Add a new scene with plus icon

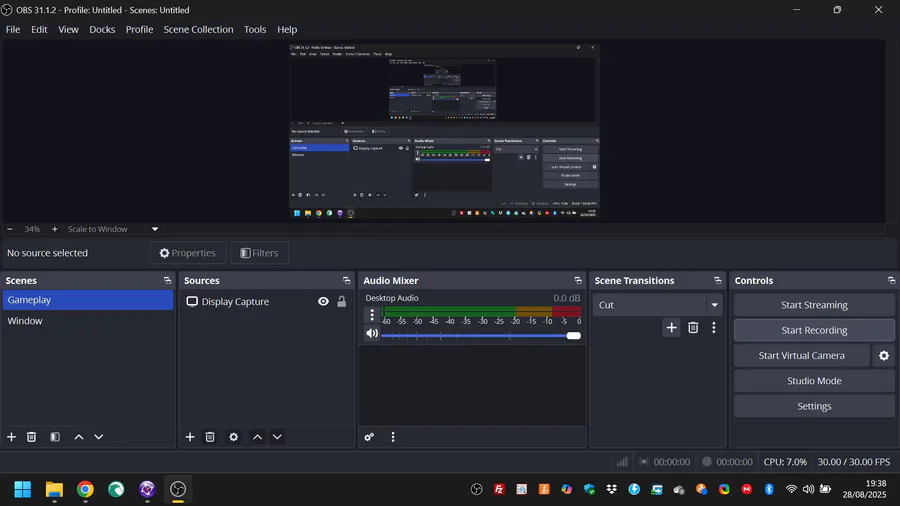click(11, 437)
